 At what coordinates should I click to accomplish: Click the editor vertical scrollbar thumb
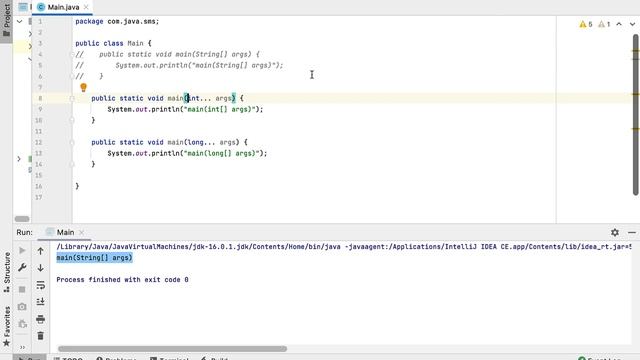click(636, 115)
